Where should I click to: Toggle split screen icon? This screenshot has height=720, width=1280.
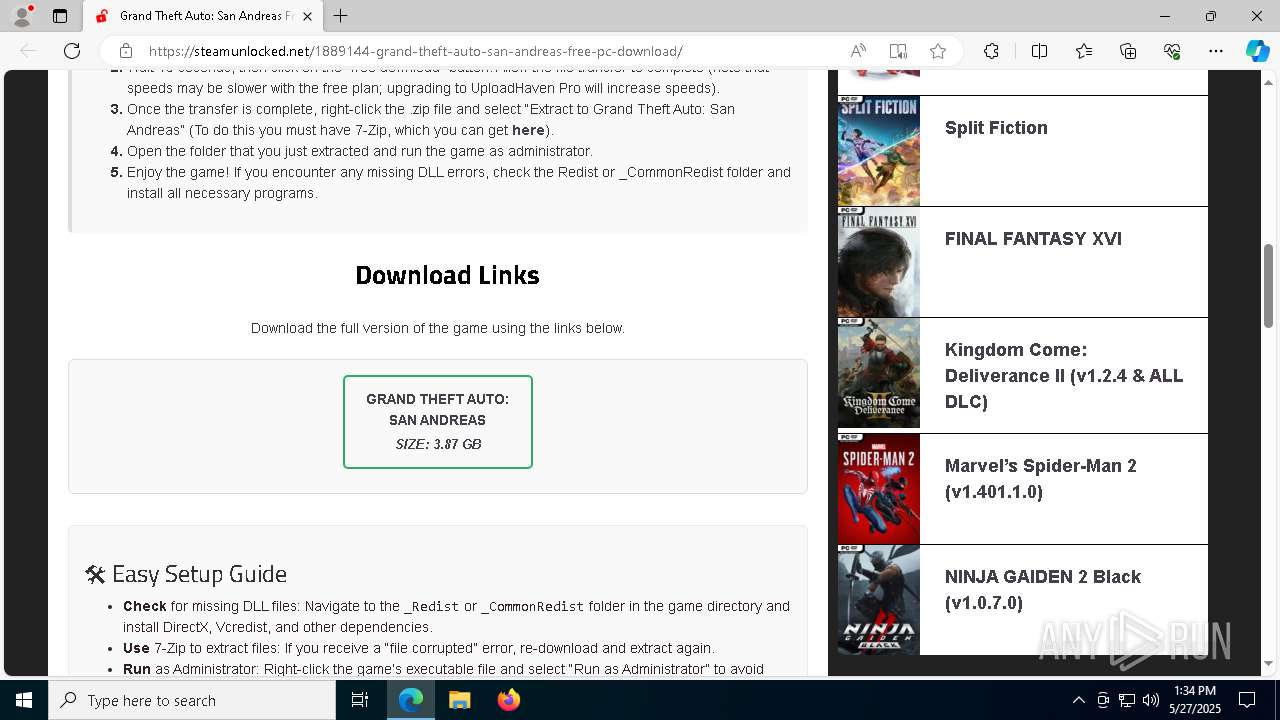point(1039,51)
